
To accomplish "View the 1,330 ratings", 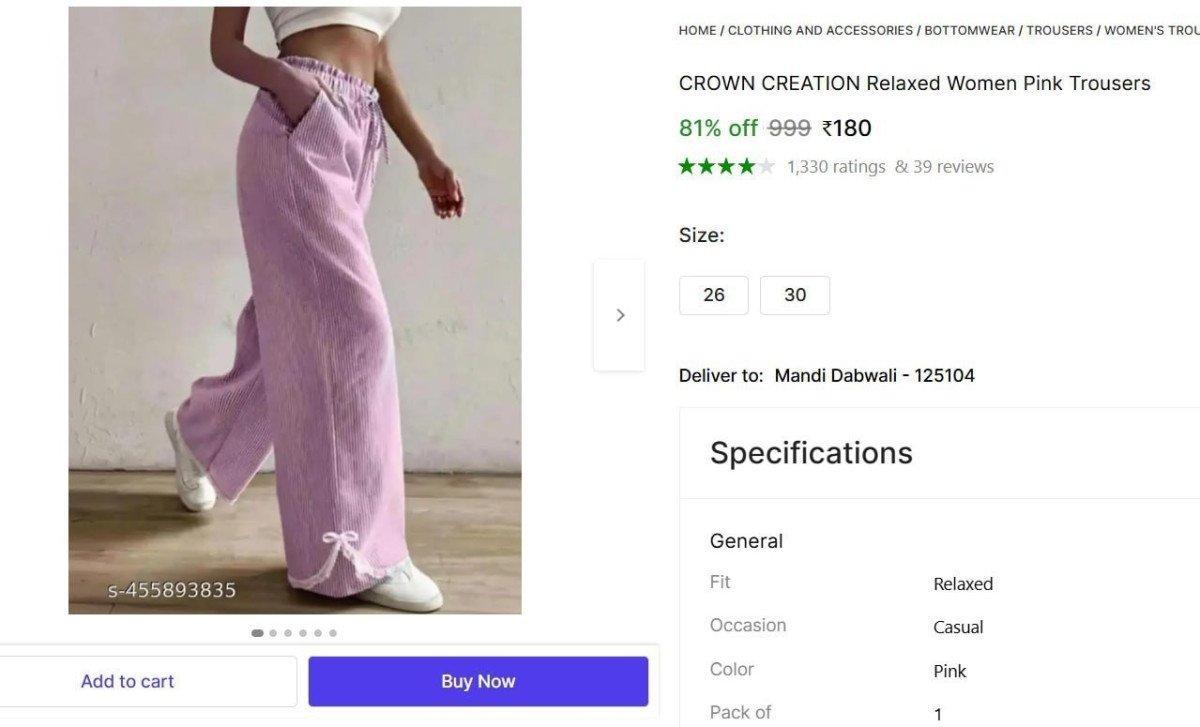I will pos(836,166).
